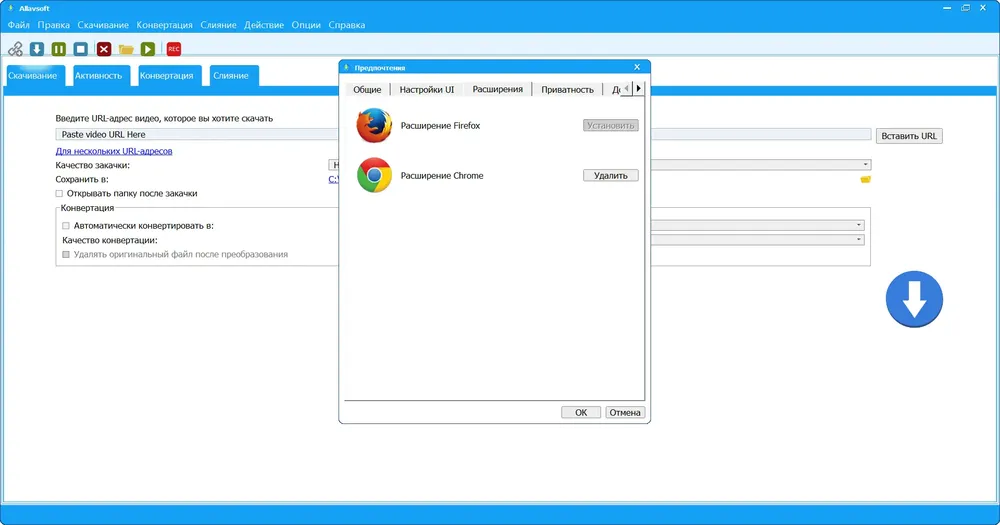Screen dimensions: 1000x525
Task: Enable 'Автоматически конвертировать в' checkbox
Action: click(x=66, y=226)
